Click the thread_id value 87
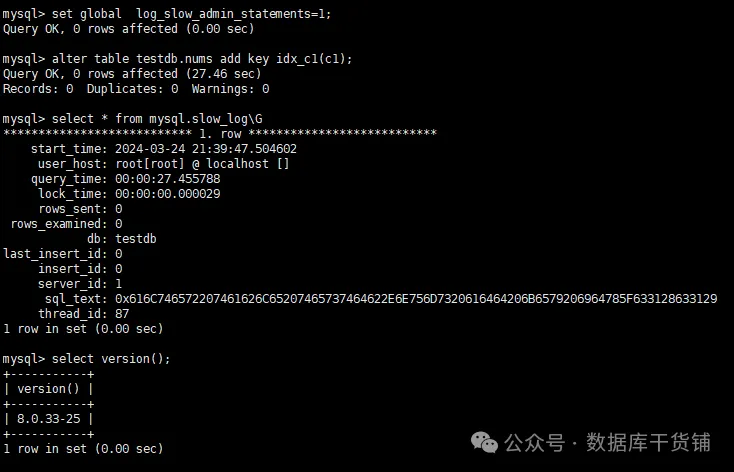The width and height of the screenshot is (734, 472). [122, 314]
